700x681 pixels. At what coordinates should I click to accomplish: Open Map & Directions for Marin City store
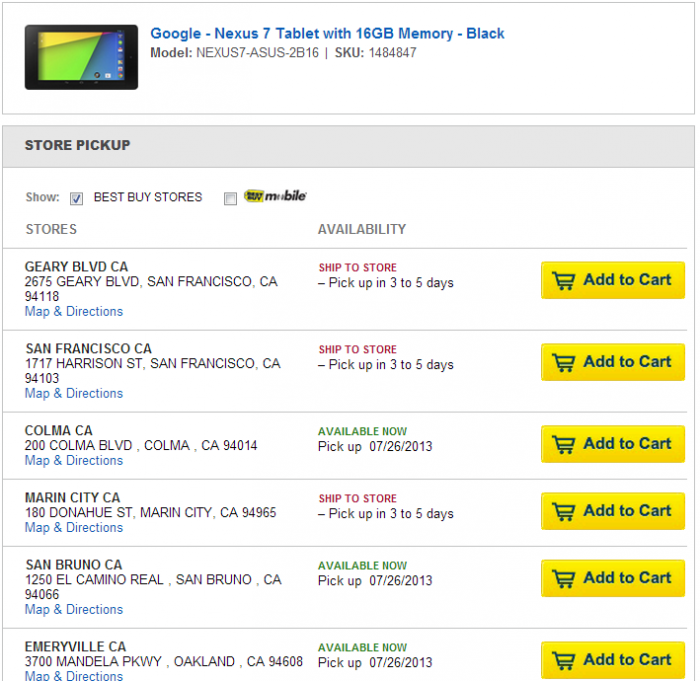(74, 527)
